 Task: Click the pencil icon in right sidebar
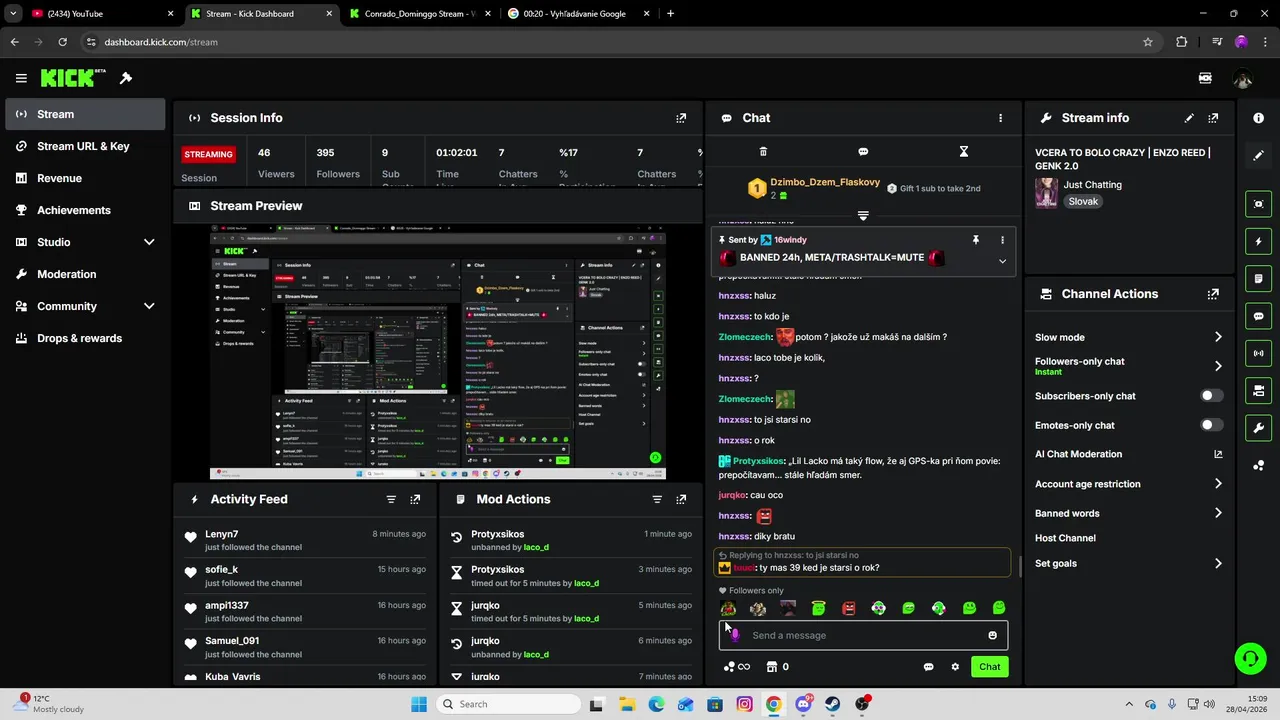(1258, 155)
